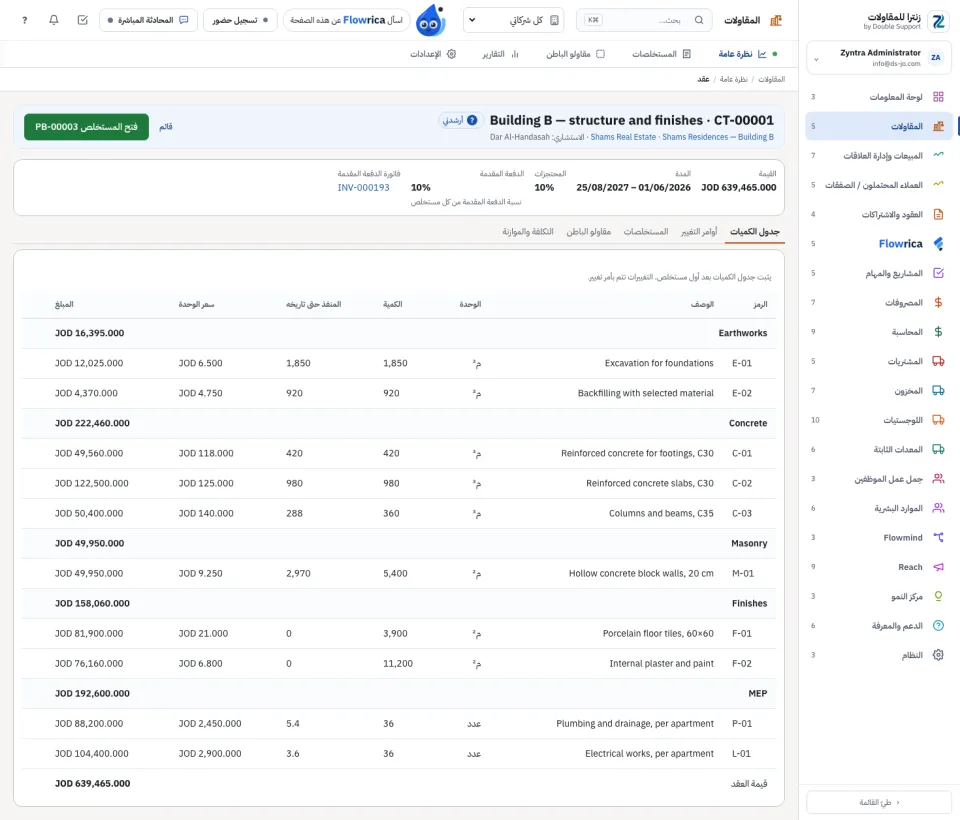Open لوحة المعلومات dashboard icon in sidebar

(x=938, y=97)
